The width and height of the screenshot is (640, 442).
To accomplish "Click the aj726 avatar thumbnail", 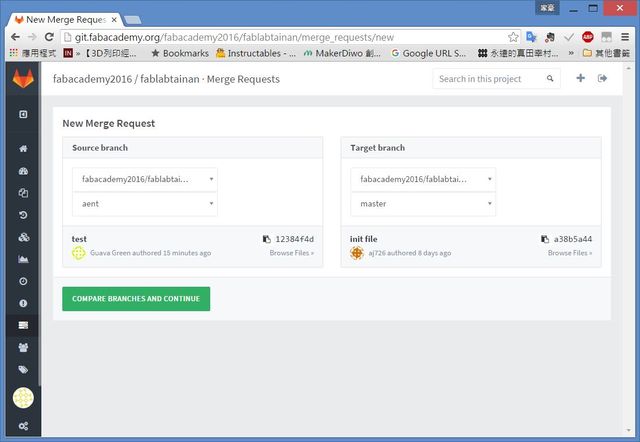I will click(357, 253).
